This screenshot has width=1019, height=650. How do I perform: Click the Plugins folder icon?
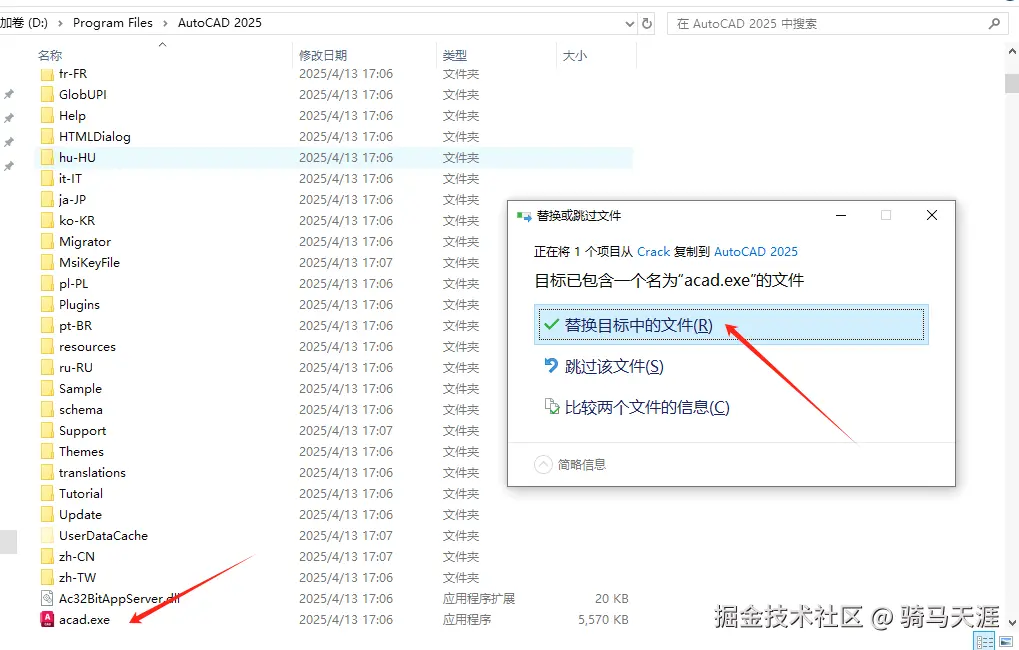pos(47,305)
